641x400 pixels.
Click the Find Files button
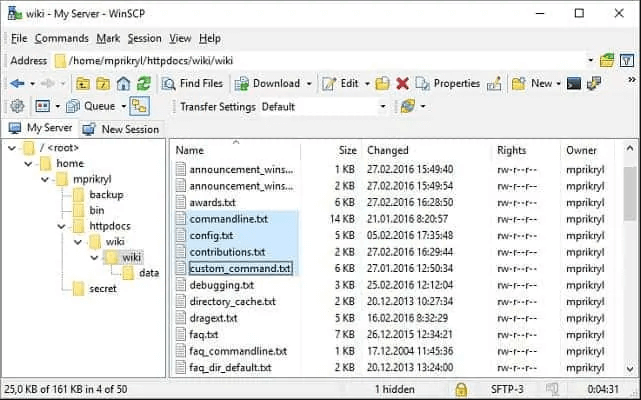(192, 83)
